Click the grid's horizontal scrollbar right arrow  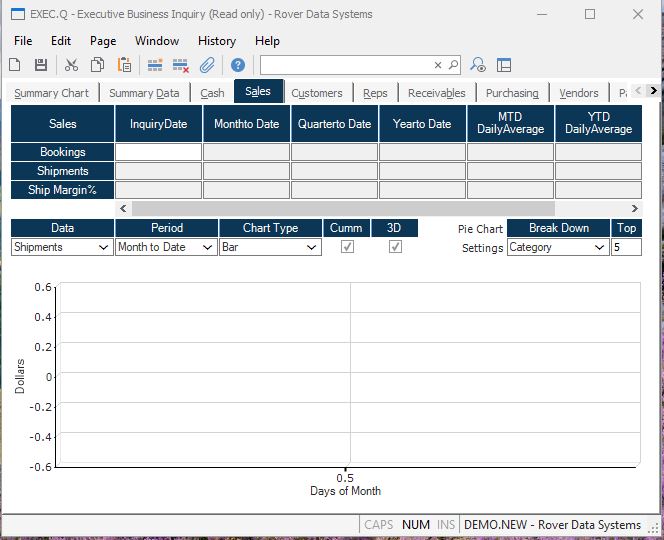[634, 208]
